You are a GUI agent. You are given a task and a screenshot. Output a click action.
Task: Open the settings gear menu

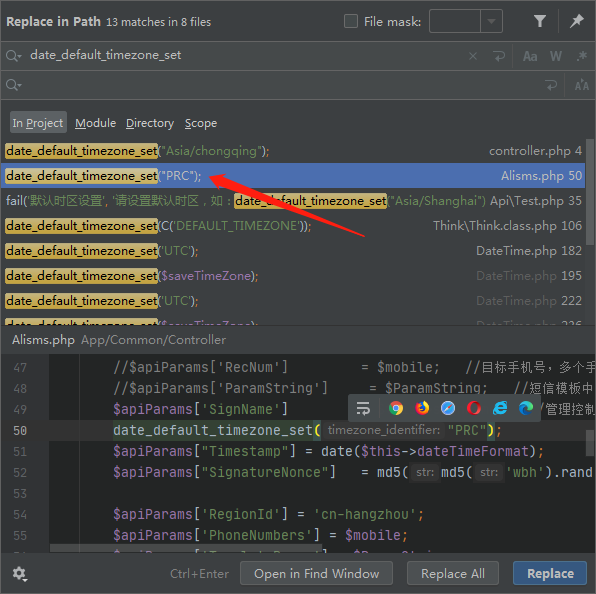pyautogui.click(x=19, y=574)
